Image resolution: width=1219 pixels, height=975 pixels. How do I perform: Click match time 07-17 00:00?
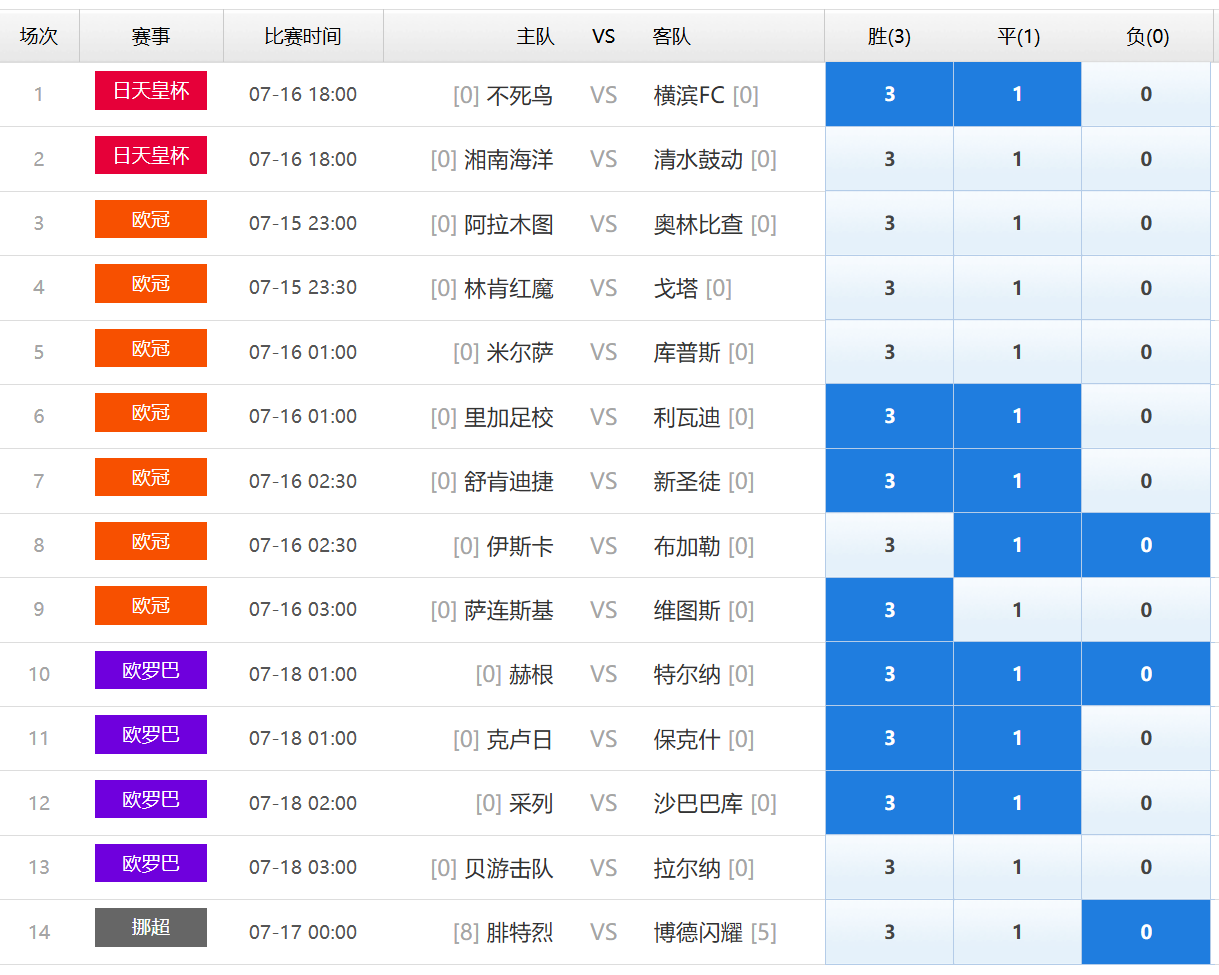[x=303, y=932]
